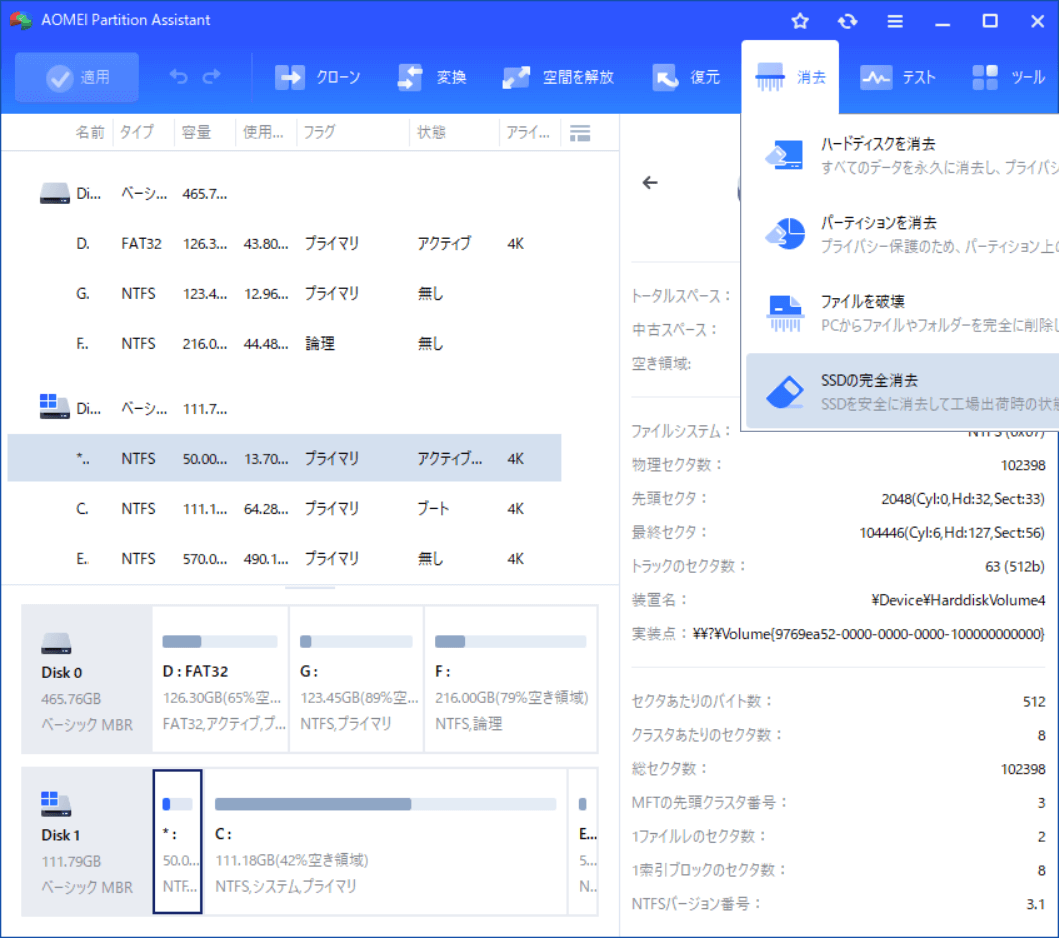Screen dimensions: 1059x938
Task: Click the test waveform icon
Action: coord(875,78)
